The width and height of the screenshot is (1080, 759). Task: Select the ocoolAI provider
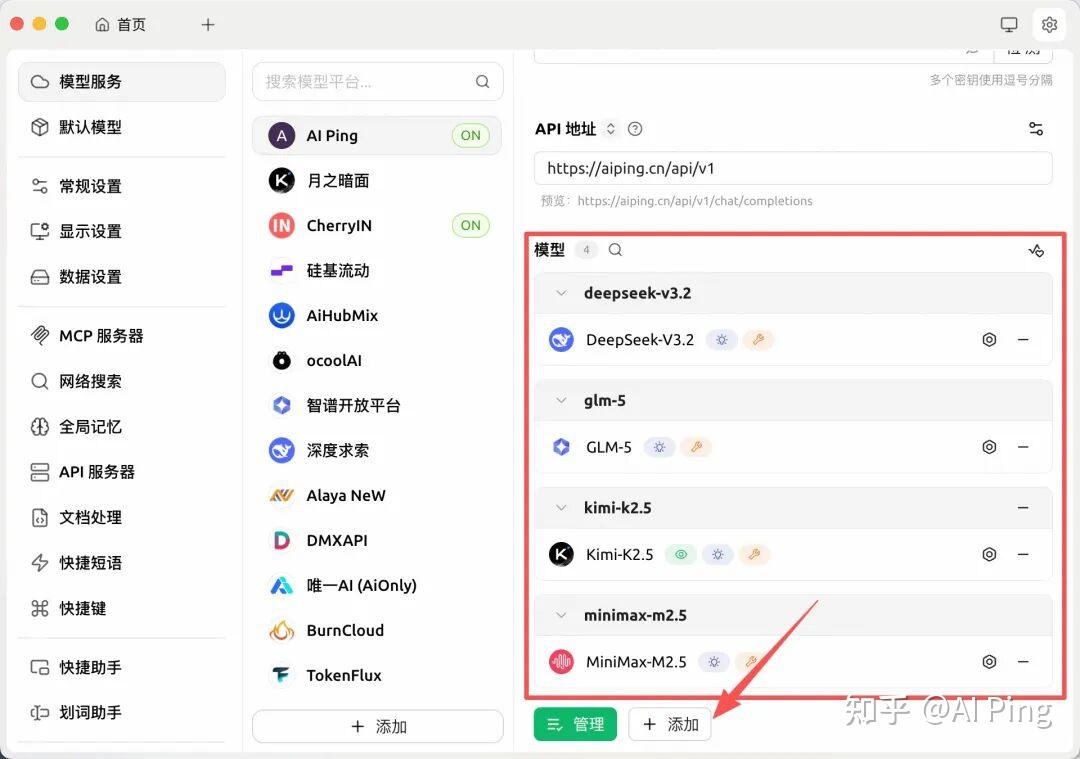(x=377, y=361)
